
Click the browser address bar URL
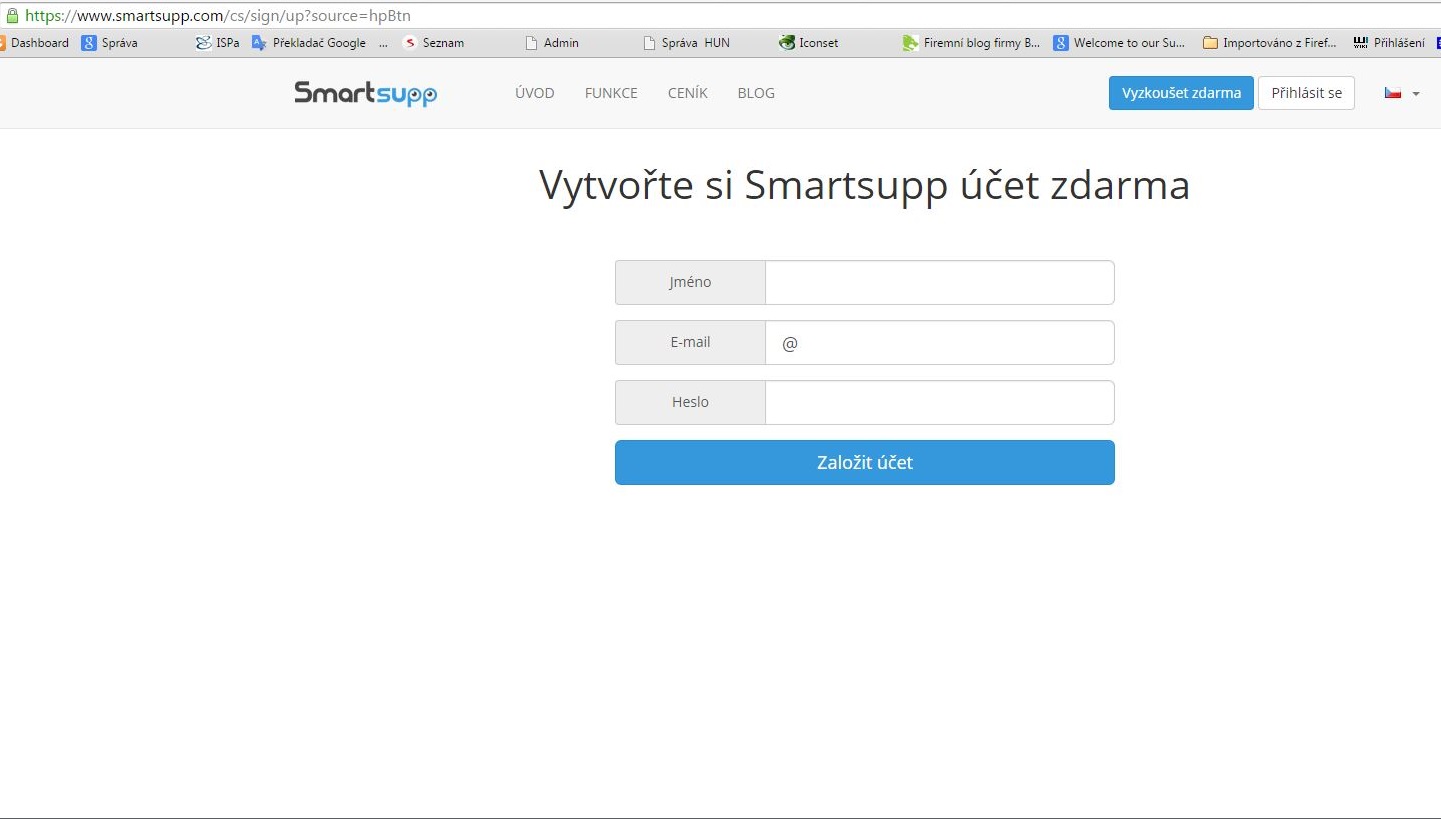pyautogui.click(x=217, y=16)
